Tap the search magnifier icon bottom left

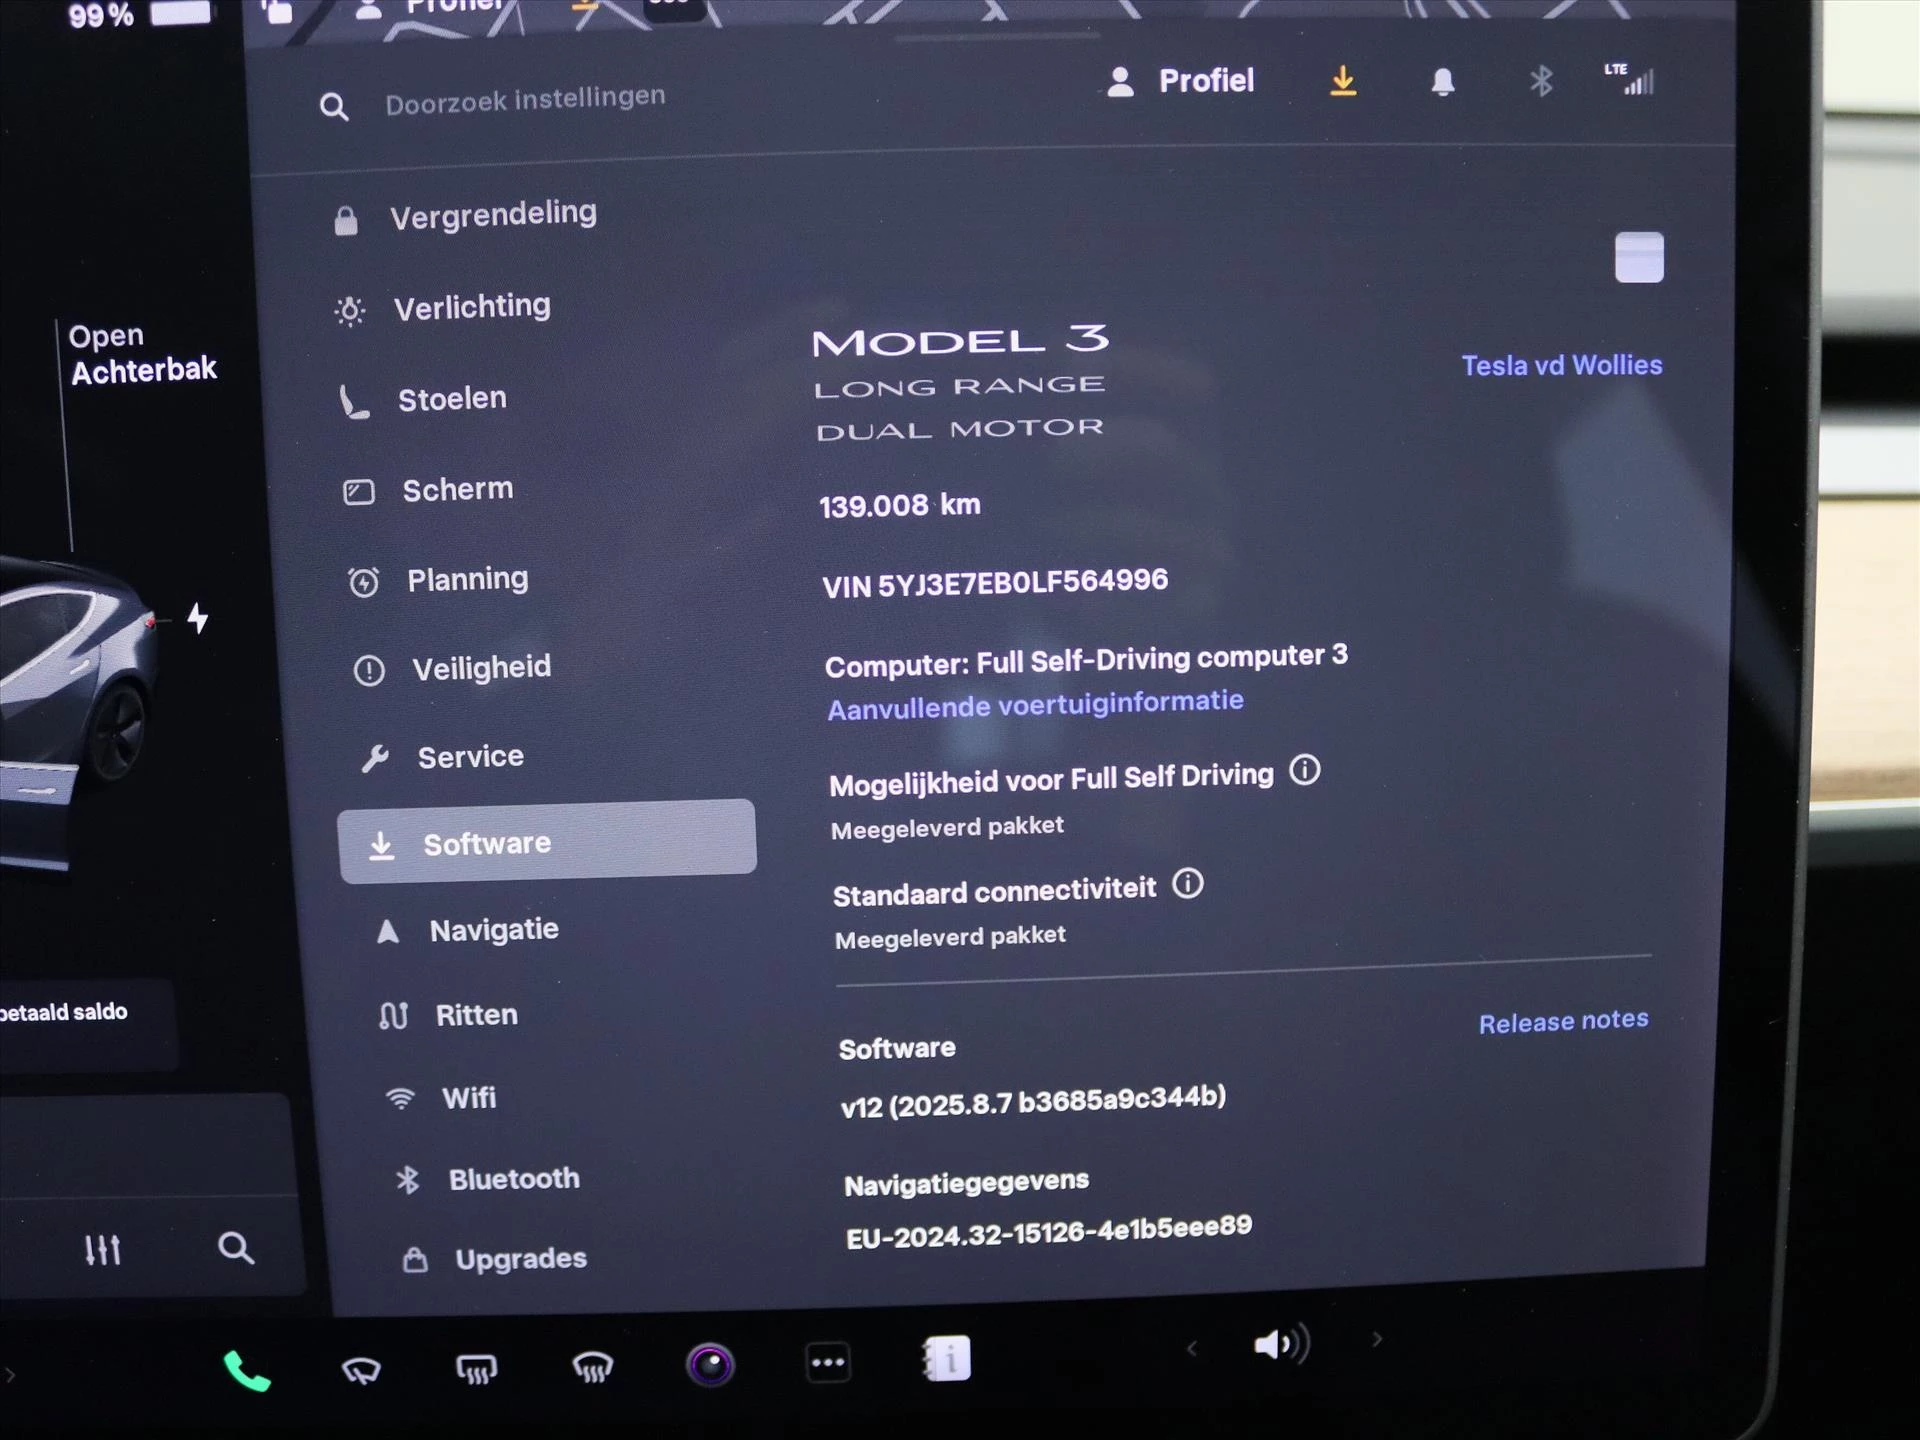236,1247
